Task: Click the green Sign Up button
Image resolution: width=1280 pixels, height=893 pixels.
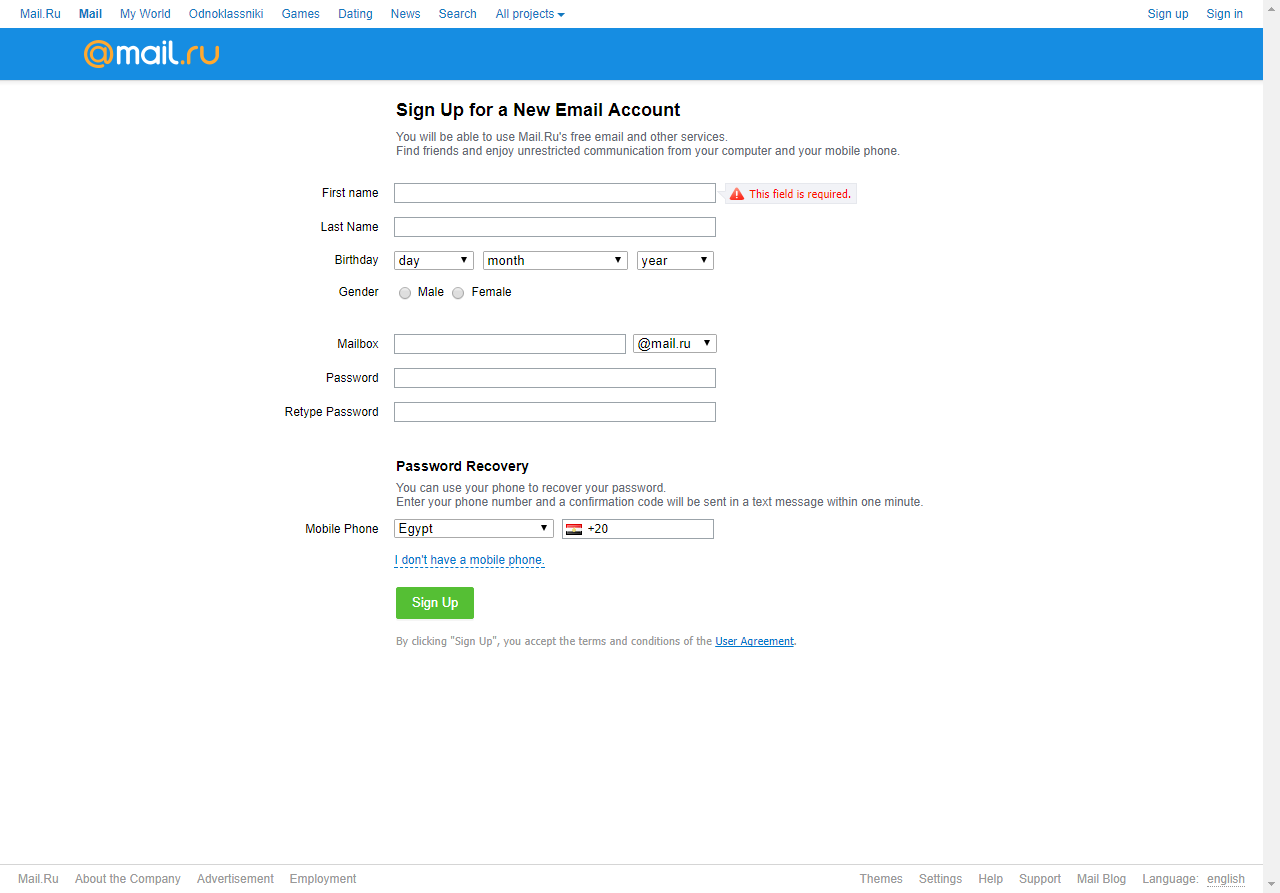Action: click(x=435, y=603)
